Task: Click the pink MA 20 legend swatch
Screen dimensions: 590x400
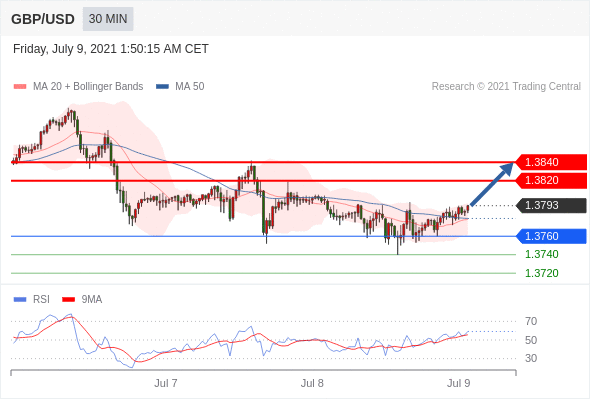Action: [20, 87]
